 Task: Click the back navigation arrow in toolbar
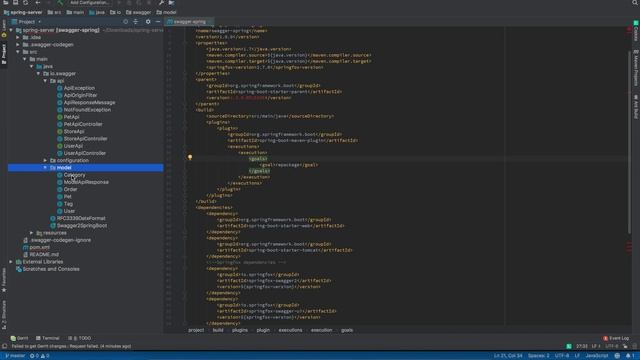[38, 2]
